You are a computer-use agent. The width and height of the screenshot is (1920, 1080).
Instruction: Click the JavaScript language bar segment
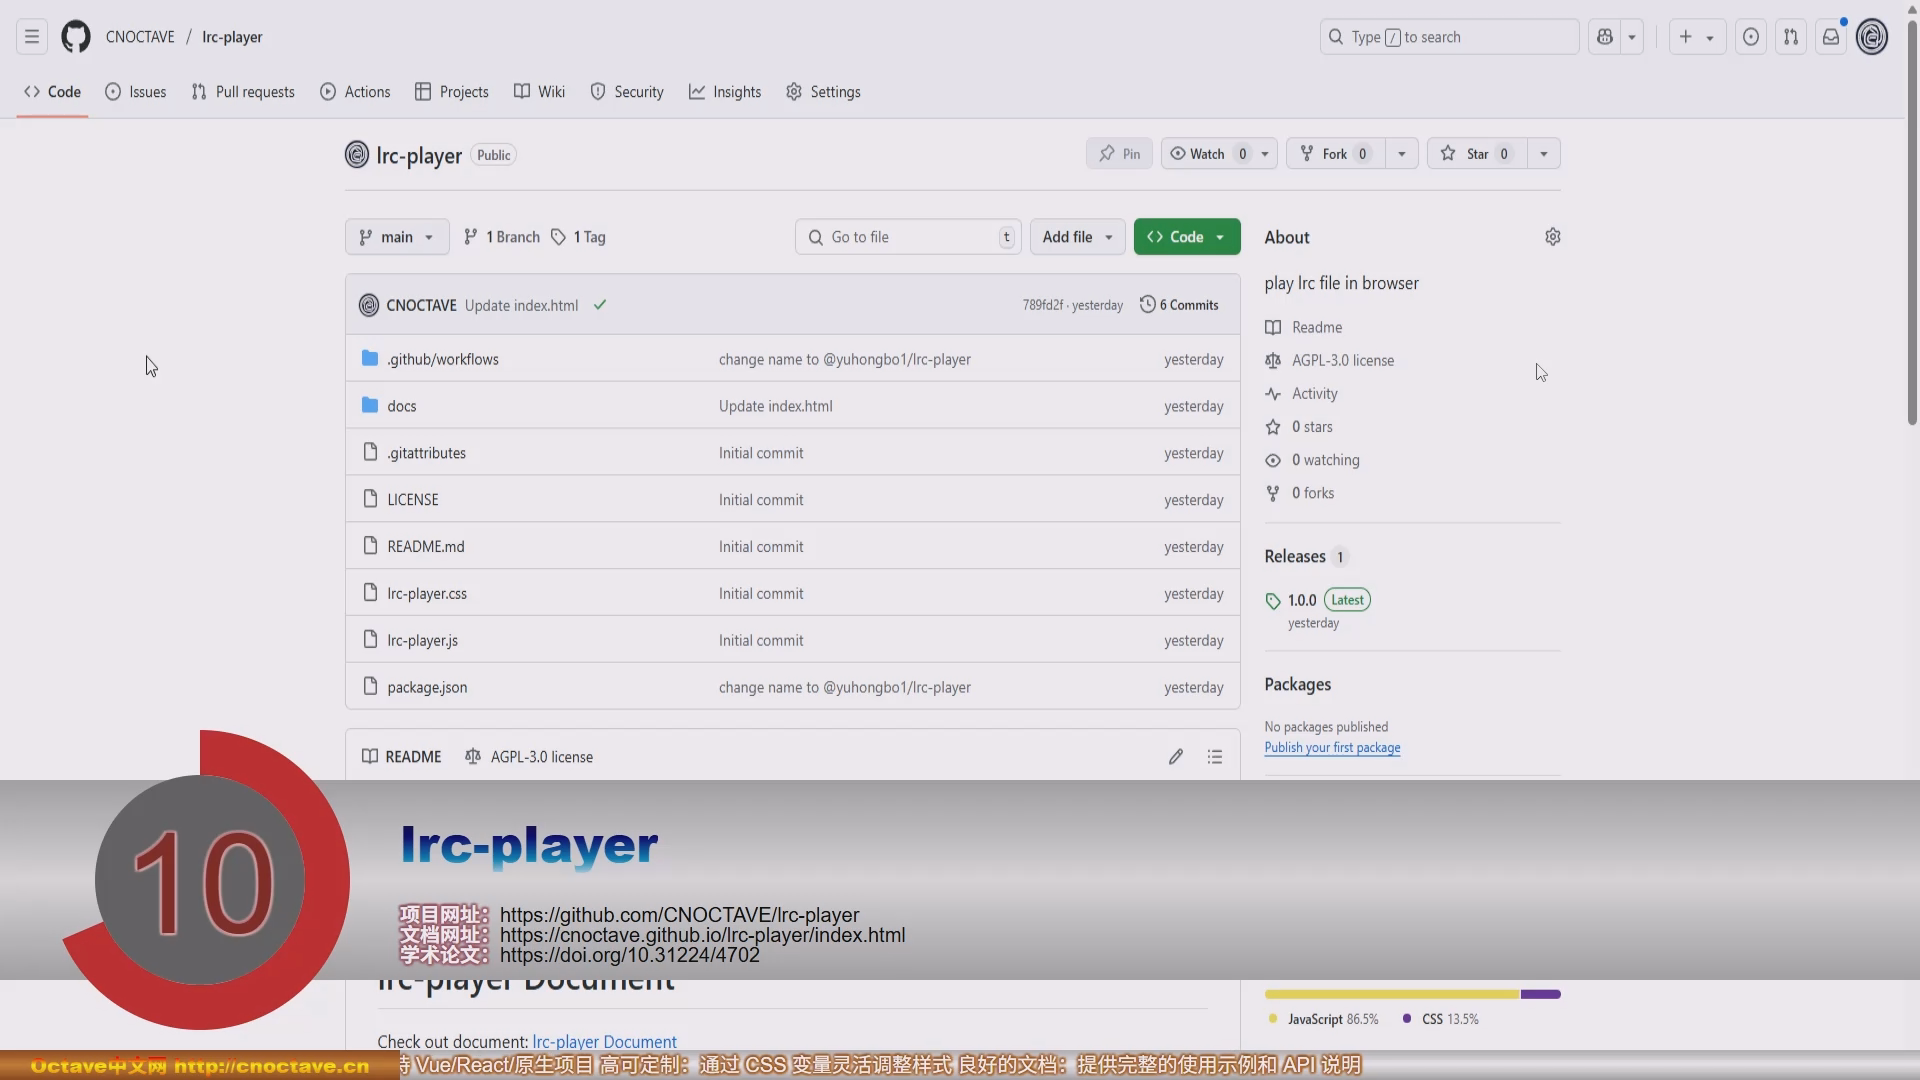point(1392,994)
